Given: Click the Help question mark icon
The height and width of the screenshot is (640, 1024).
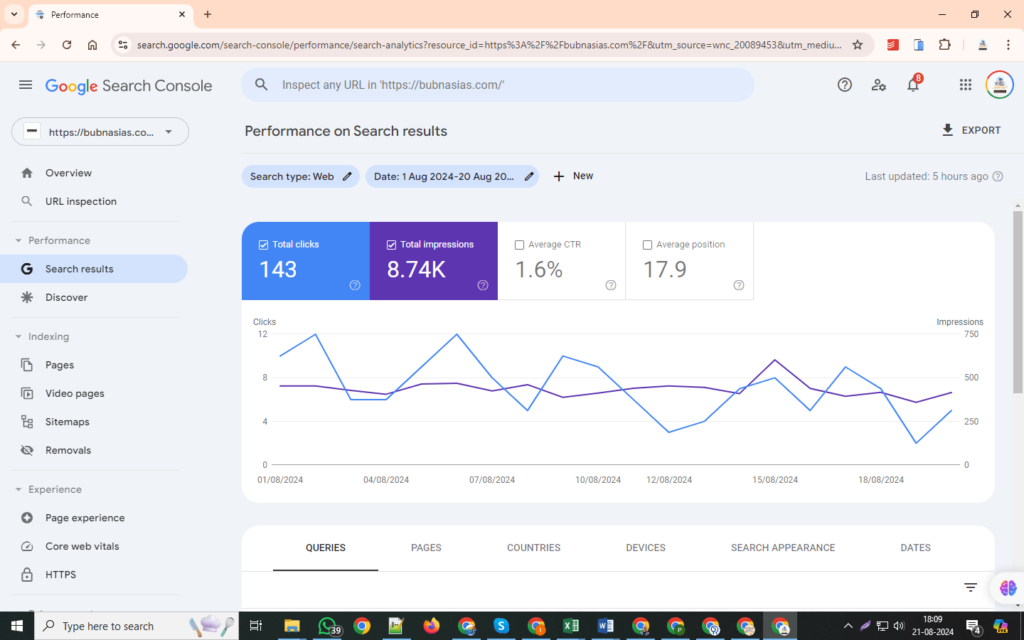Looking at the screenshot, I should pos(844,85).
